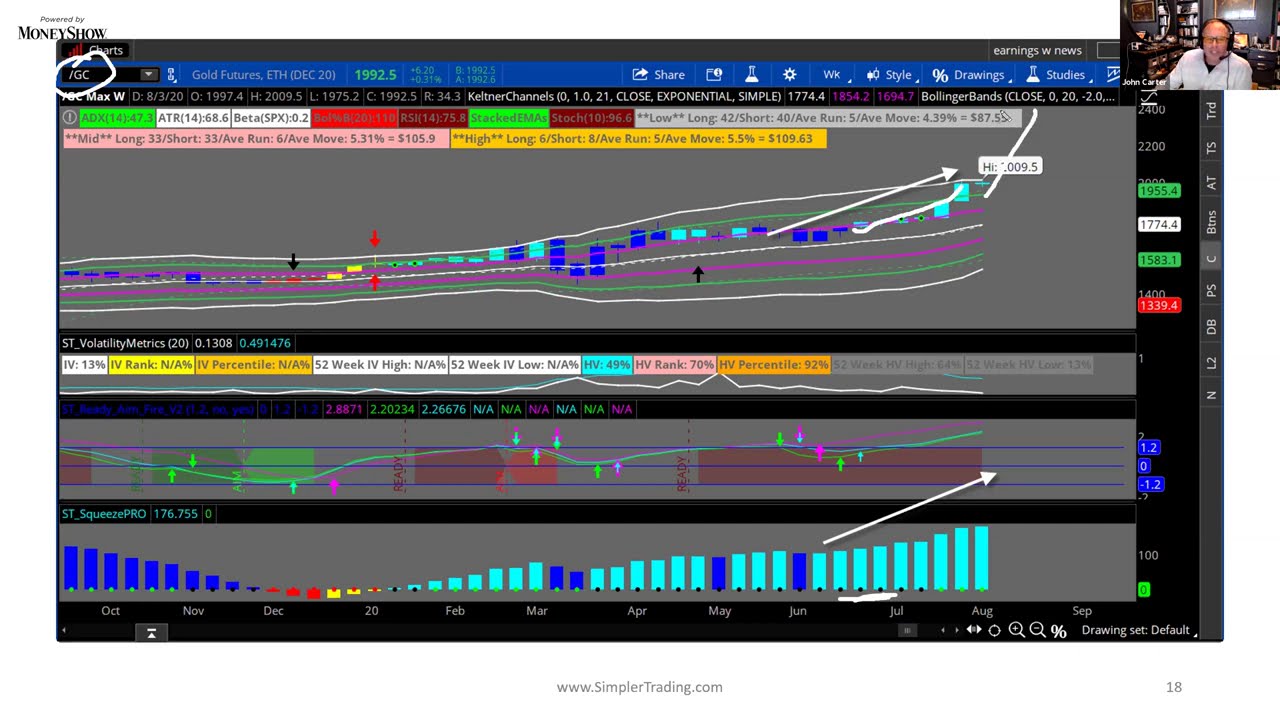Open the Edit studies beaker icon
Viewport: 1280px width, 720px height.
click(x=751, y=75)
